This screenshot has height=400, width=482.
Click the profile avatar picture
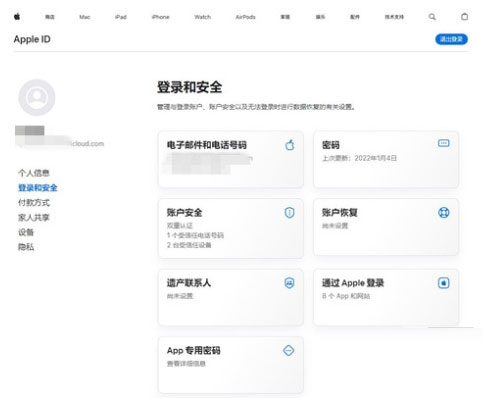(37, 97)
